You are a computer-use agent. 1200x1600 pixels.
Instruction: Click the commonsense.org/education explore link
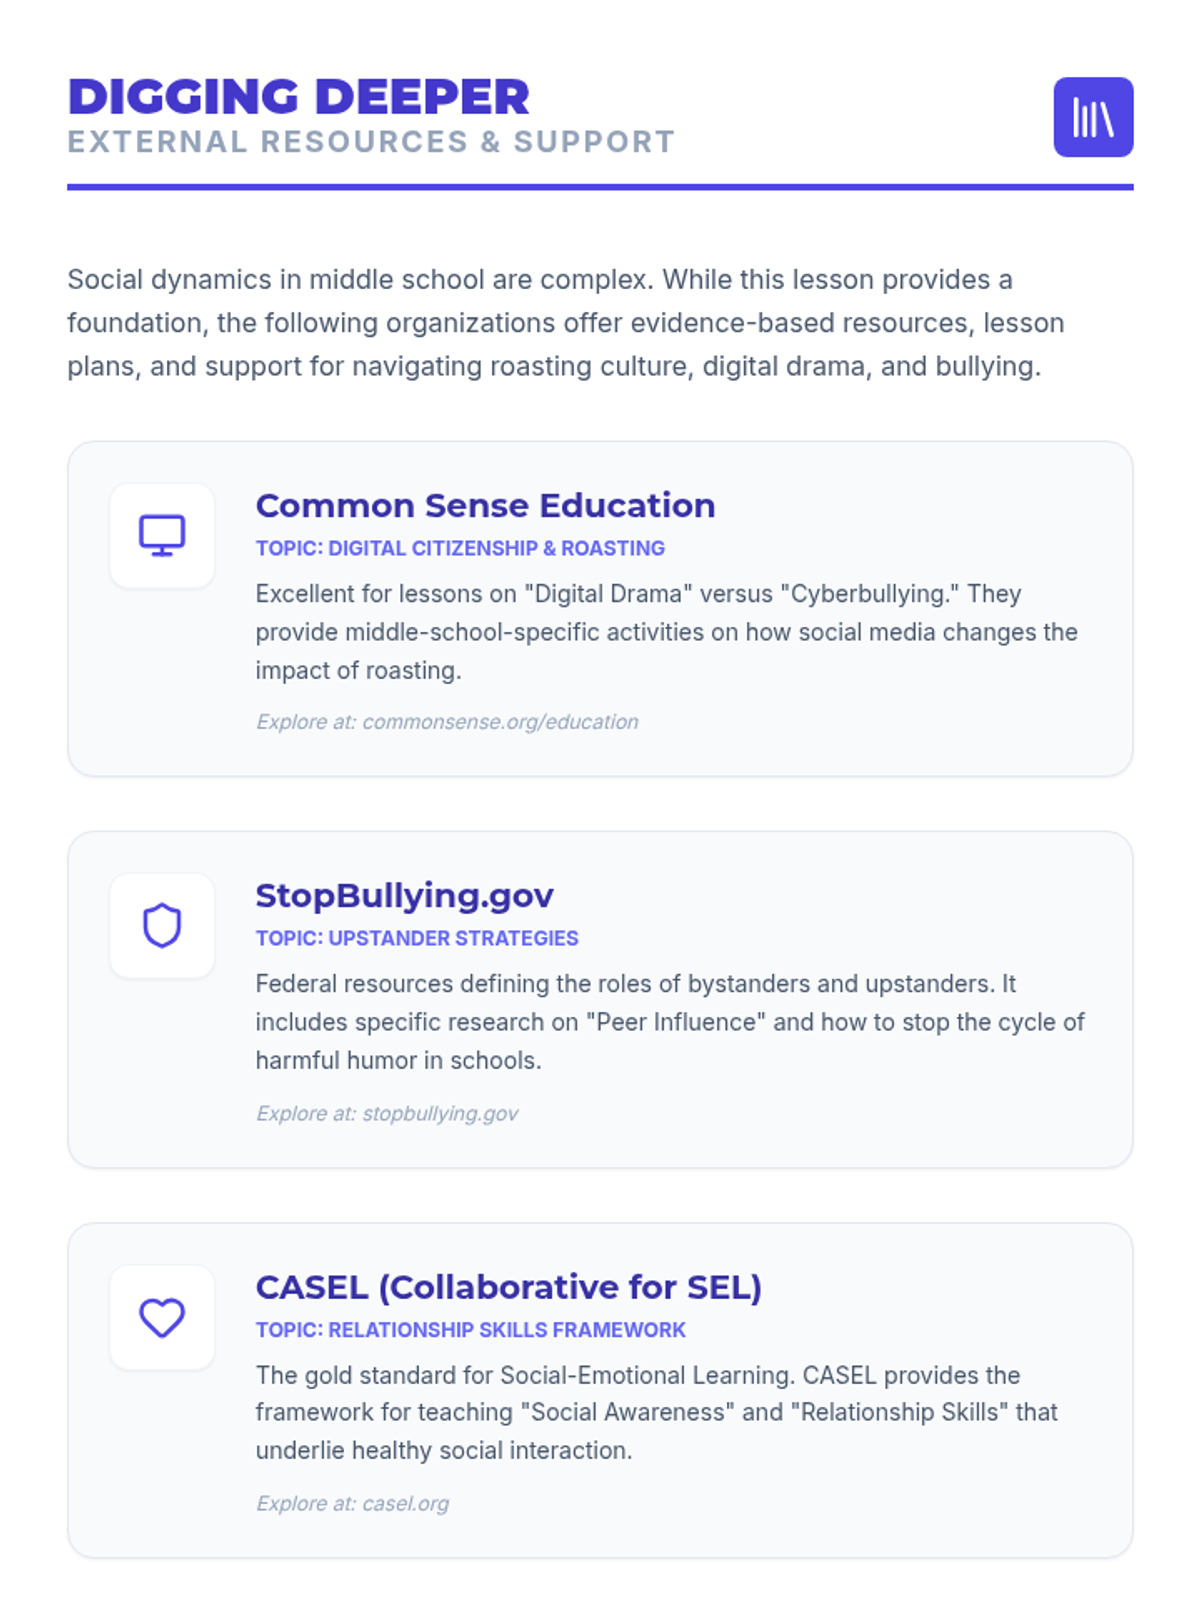447,722
